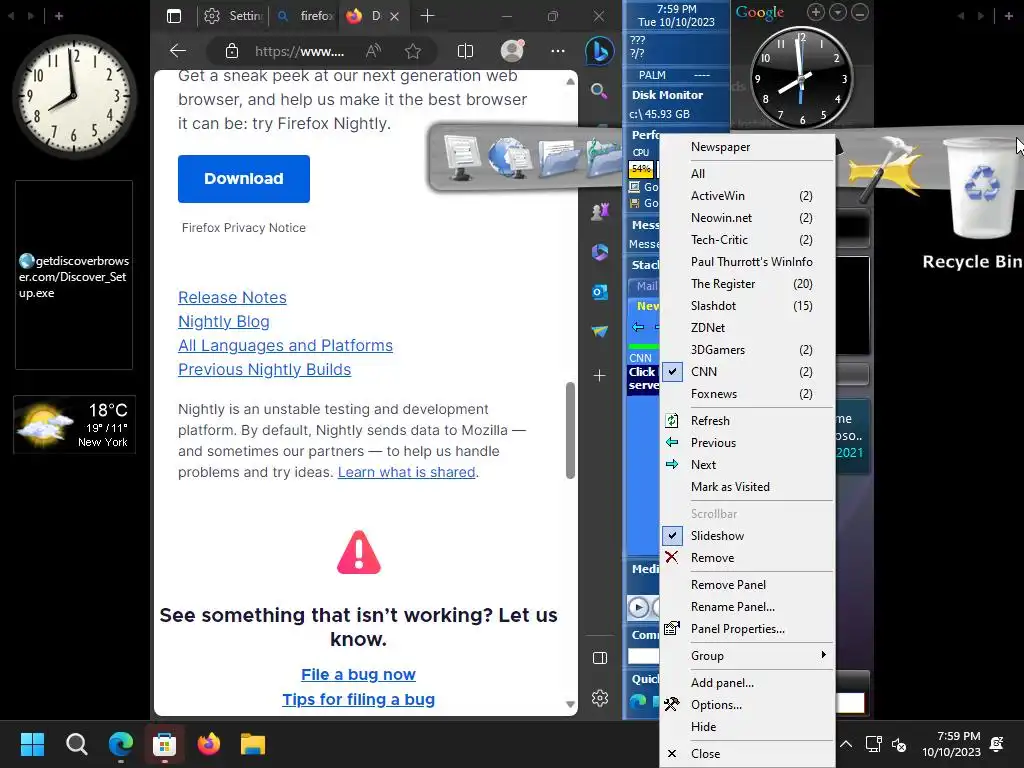Select Next in the context menu
The height and width of the screenshot is (768, 1024).
click(x=748, y=465)
